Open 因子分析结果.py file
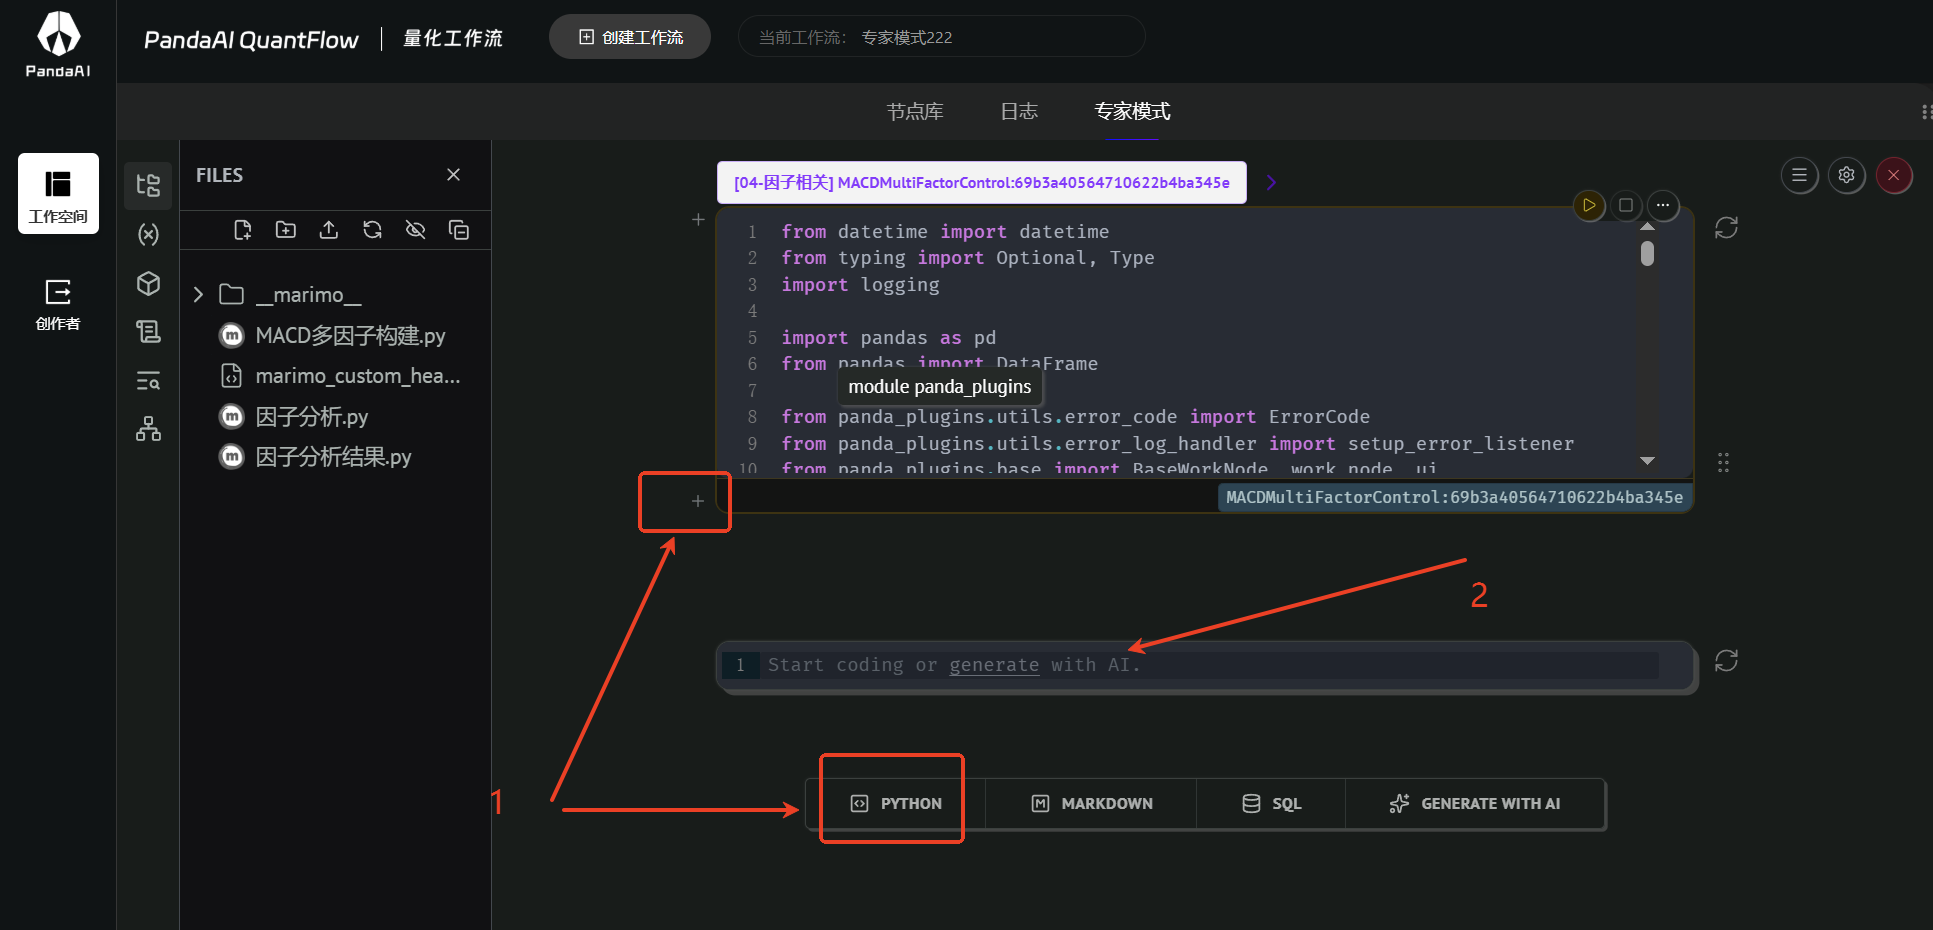The height and width of the screenshot is (930, 1933). (x=333, y=457)
